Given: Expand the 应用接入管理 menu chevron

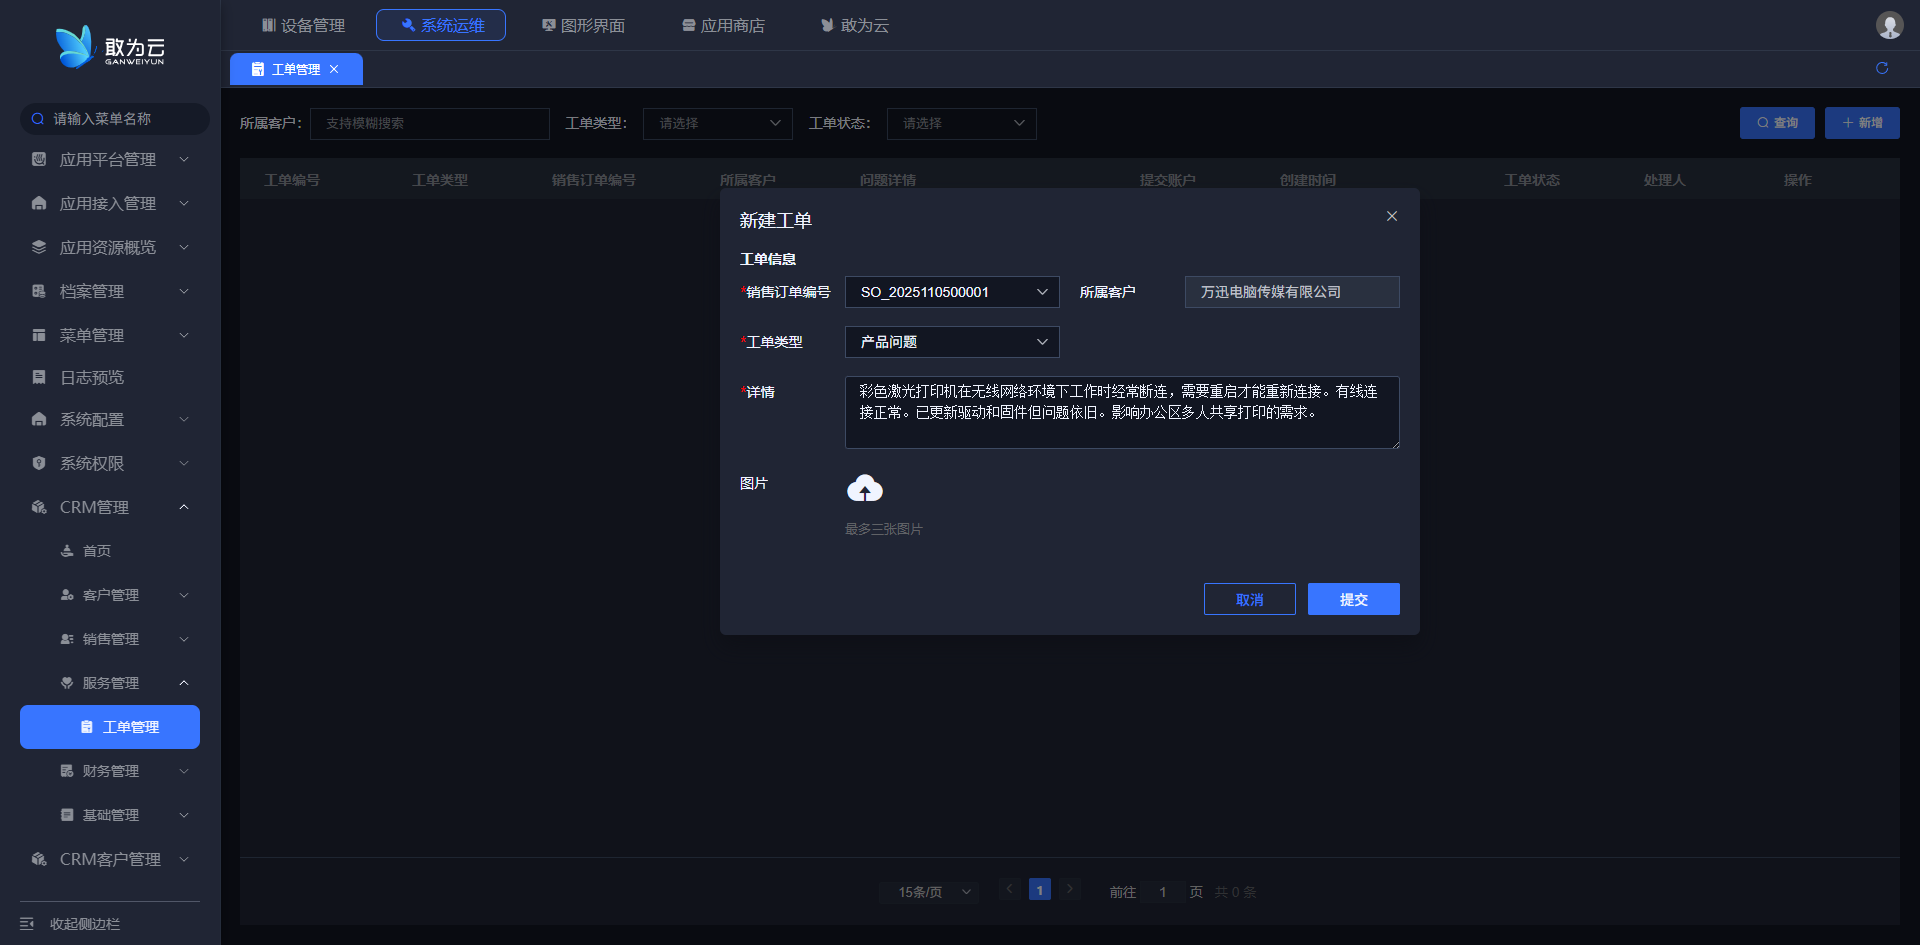Looking at the screenshot, I should [184, 203].
